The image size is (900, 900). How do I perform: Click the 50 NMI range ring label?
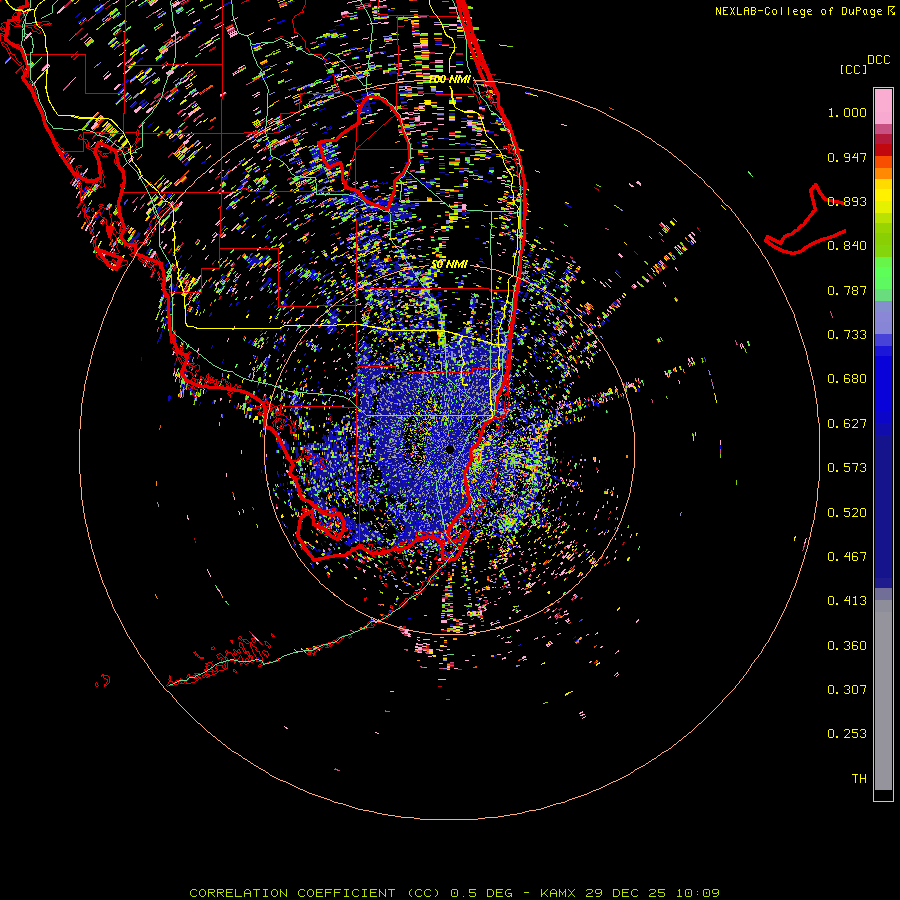[x=450, y=265]
